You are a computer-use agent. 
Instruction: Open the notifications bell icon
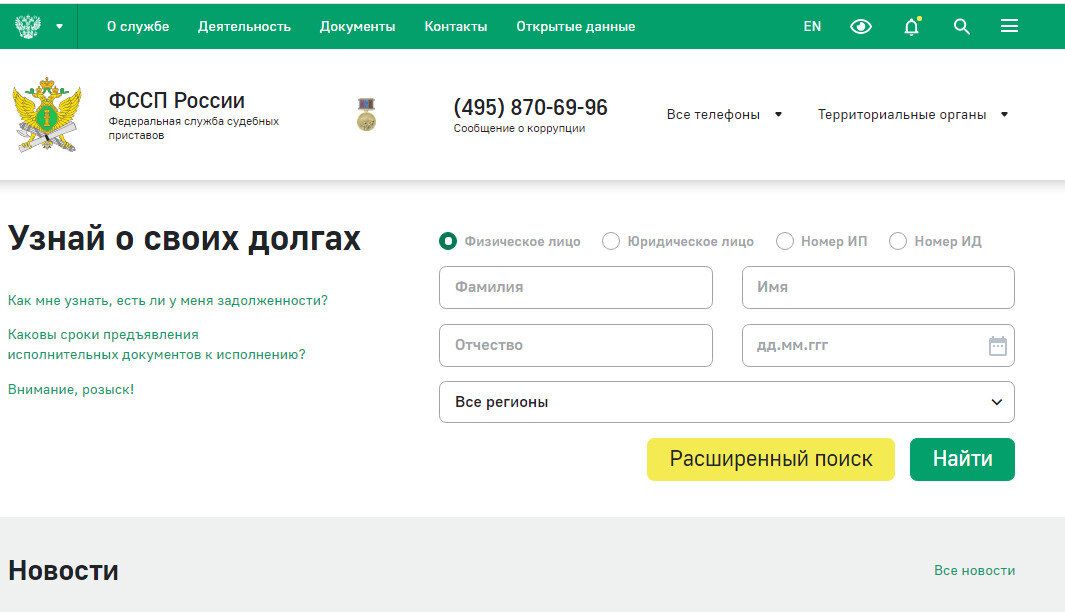click(911, 26)
